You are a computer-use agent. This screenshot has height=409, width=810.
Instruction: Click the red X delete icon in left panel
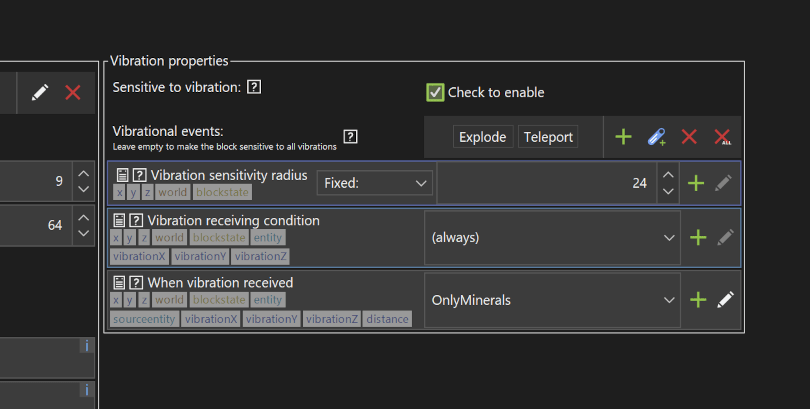point(73,92)
